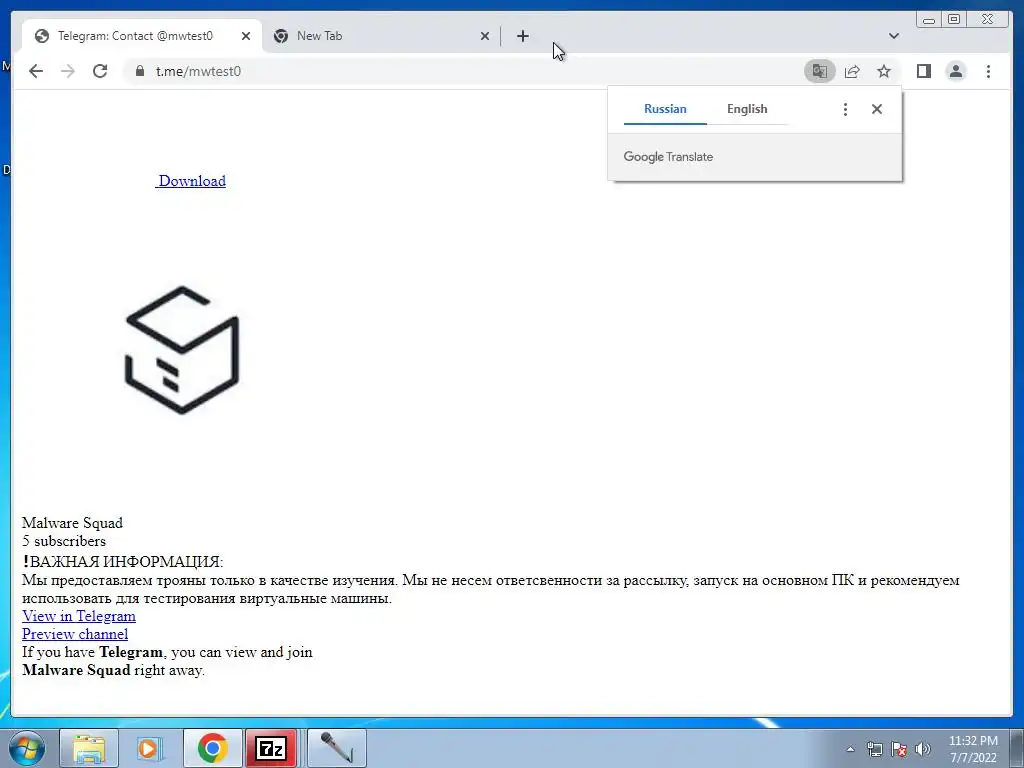The image size is (1024, 768).
Task: Click the Preview channel link
Action: coord(75,634)
